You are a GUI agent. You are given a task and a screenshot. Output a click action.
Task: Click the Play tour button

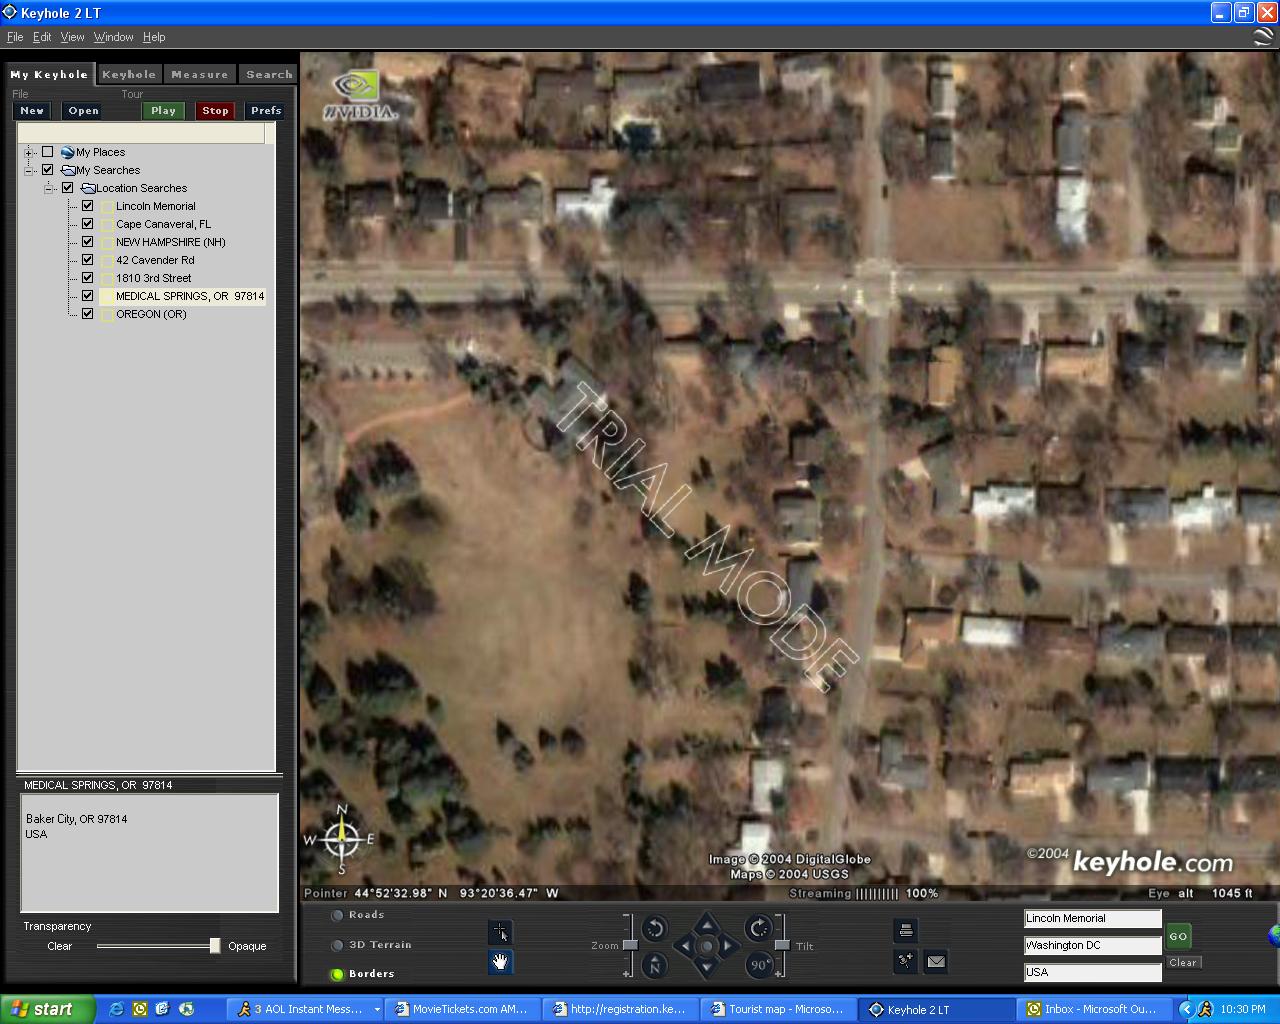tap(163, 111)
